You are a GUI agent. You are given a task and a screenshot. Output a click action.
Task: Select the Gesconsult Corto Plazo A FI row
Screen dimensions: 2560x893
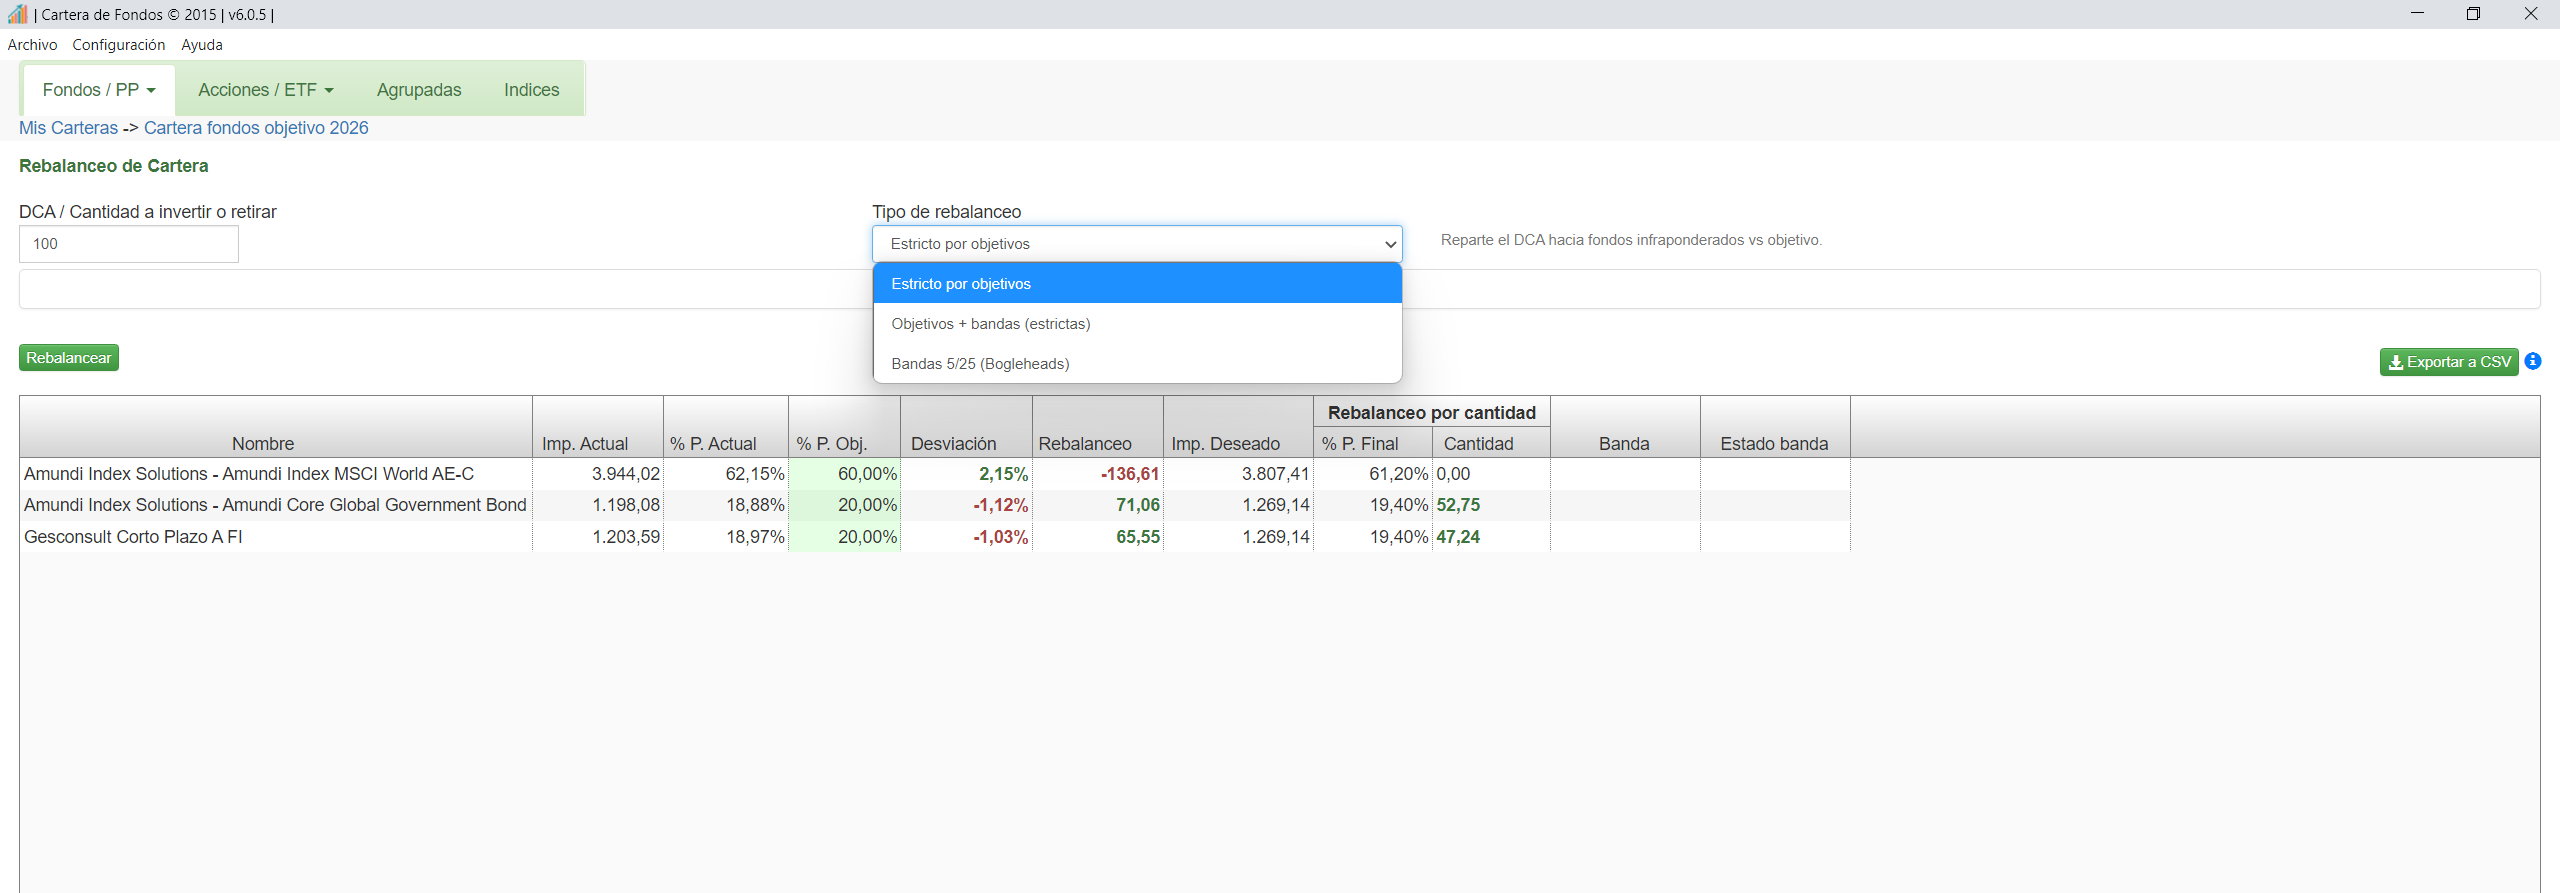[x=133, y=537]
